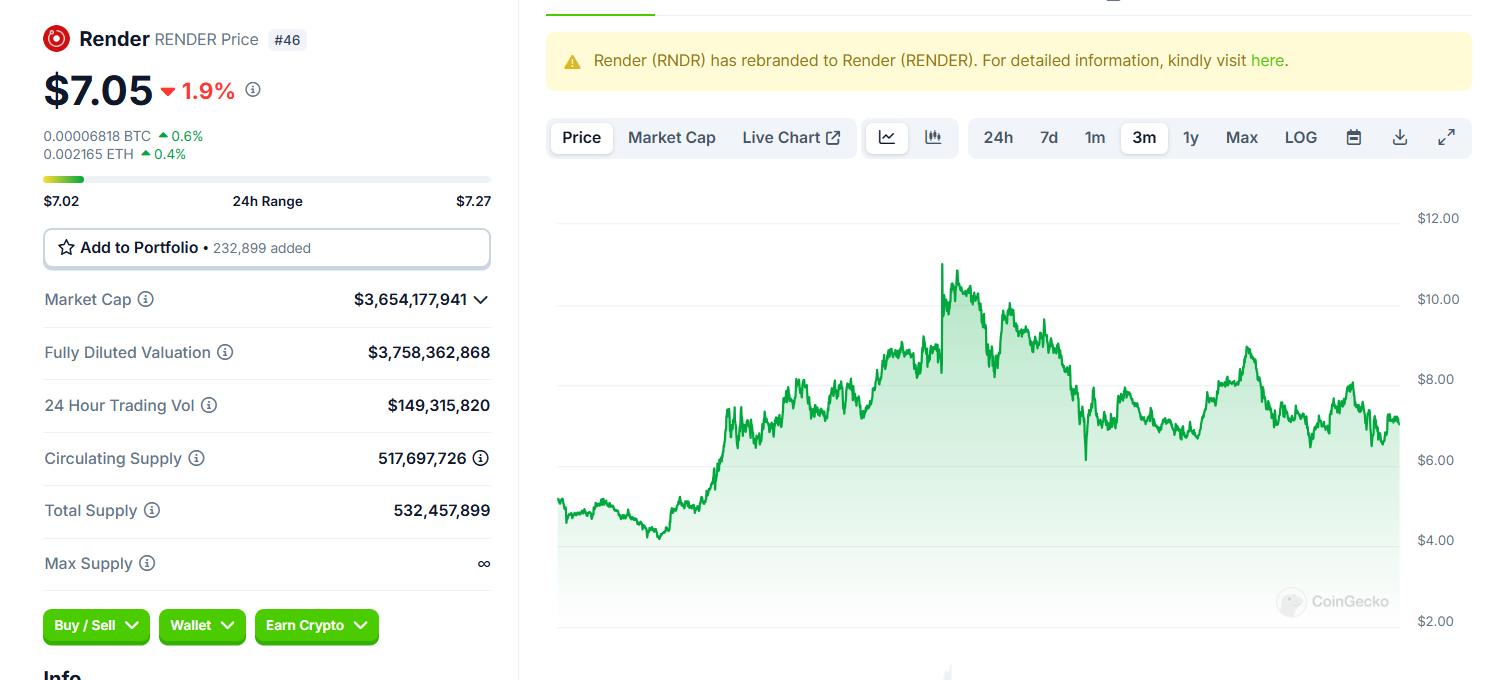
Task: Toggle LOG scale on chart
Action: point(1301,138)
